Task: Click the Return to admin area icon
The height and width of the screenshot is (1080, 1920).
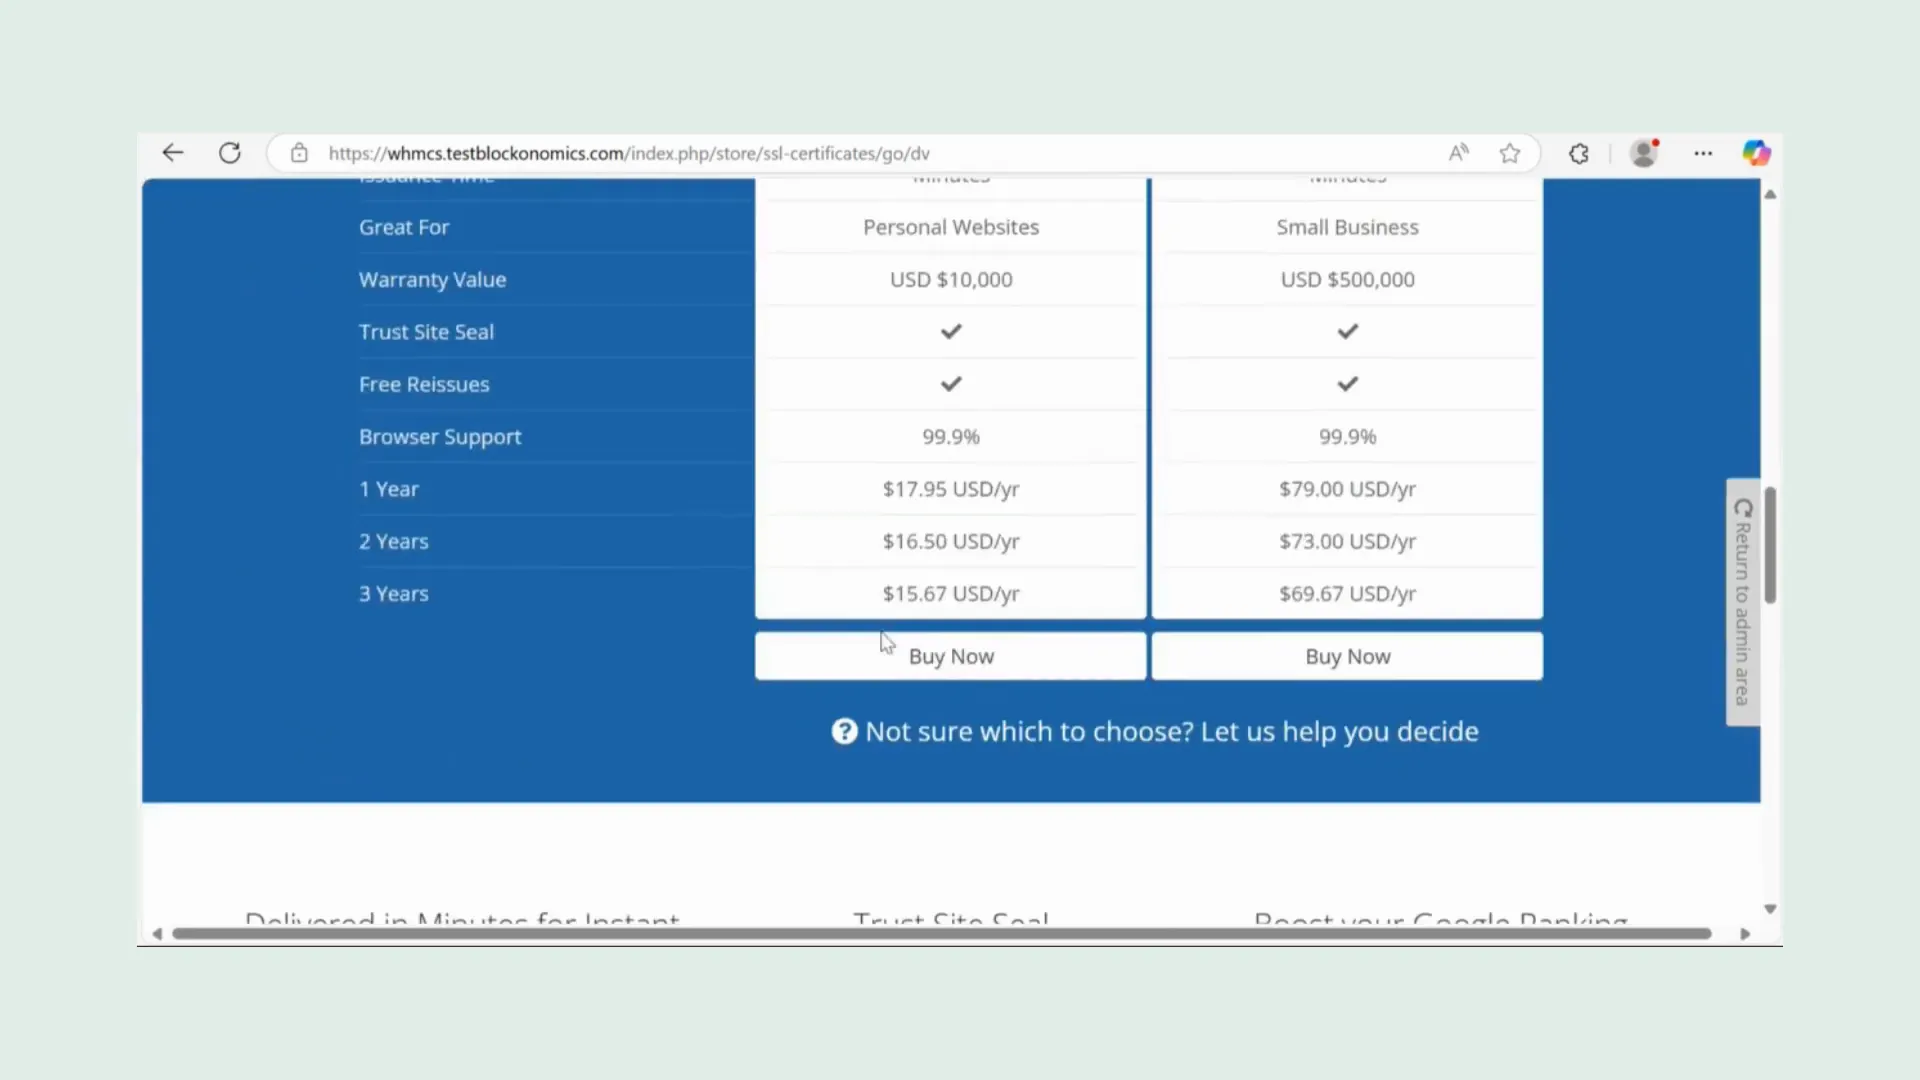Action: click(x=1743, y=506)
